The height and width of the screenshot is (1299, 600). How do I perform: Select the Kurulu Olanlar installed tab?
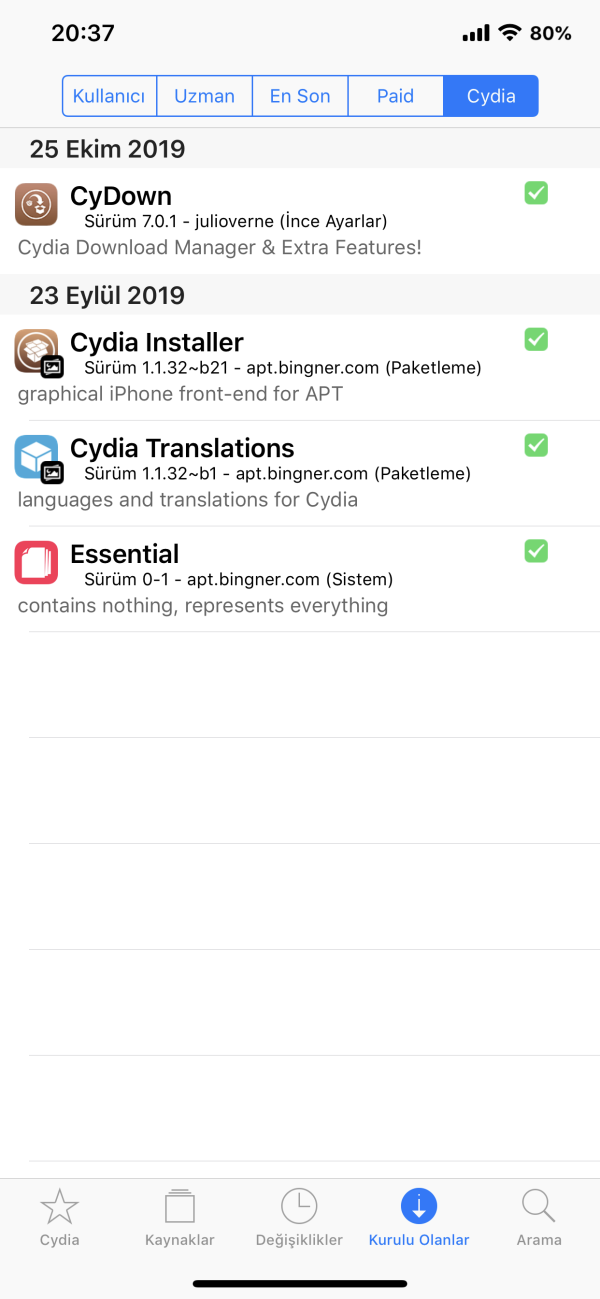tap(419, 1218)
